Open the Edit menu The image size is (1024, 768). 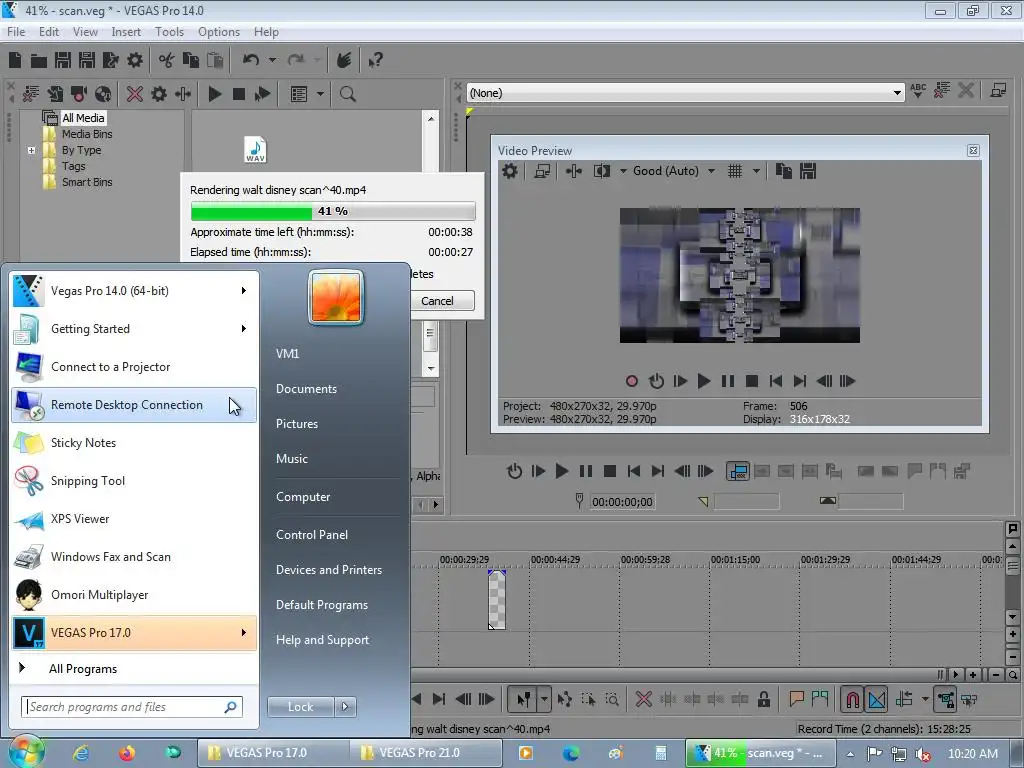tap(48, 31)
